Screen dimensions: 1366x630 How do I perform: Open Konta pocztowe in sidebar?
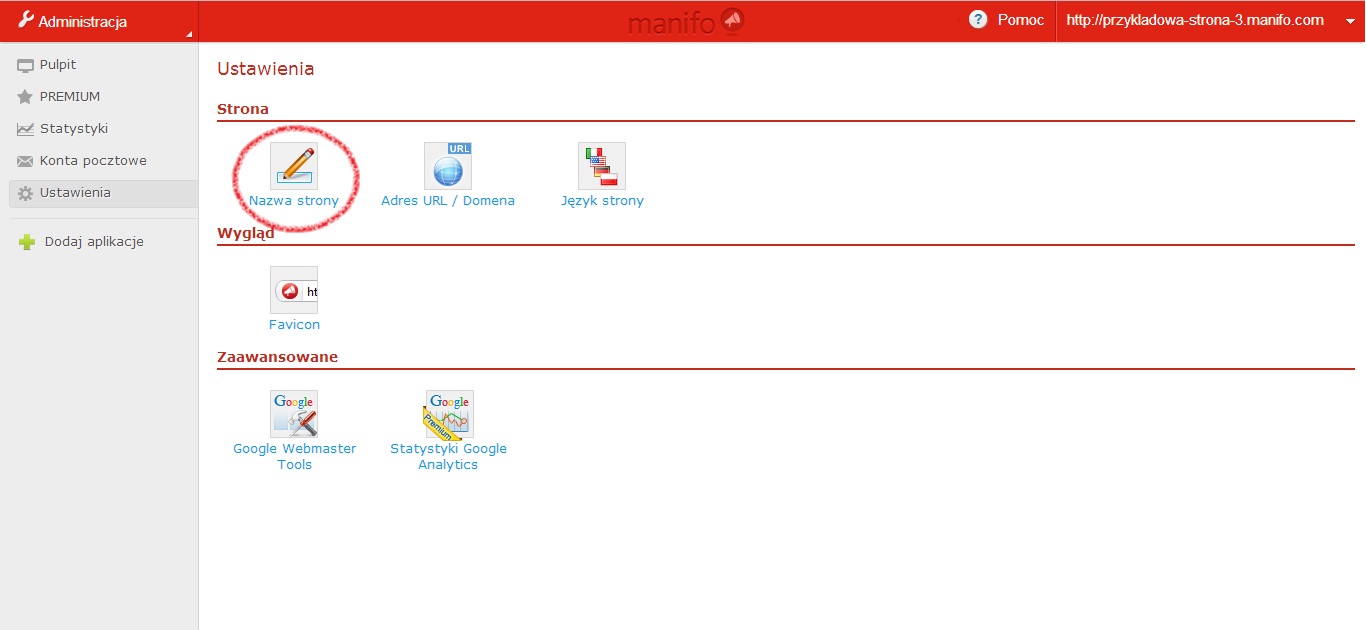[93, 161]
